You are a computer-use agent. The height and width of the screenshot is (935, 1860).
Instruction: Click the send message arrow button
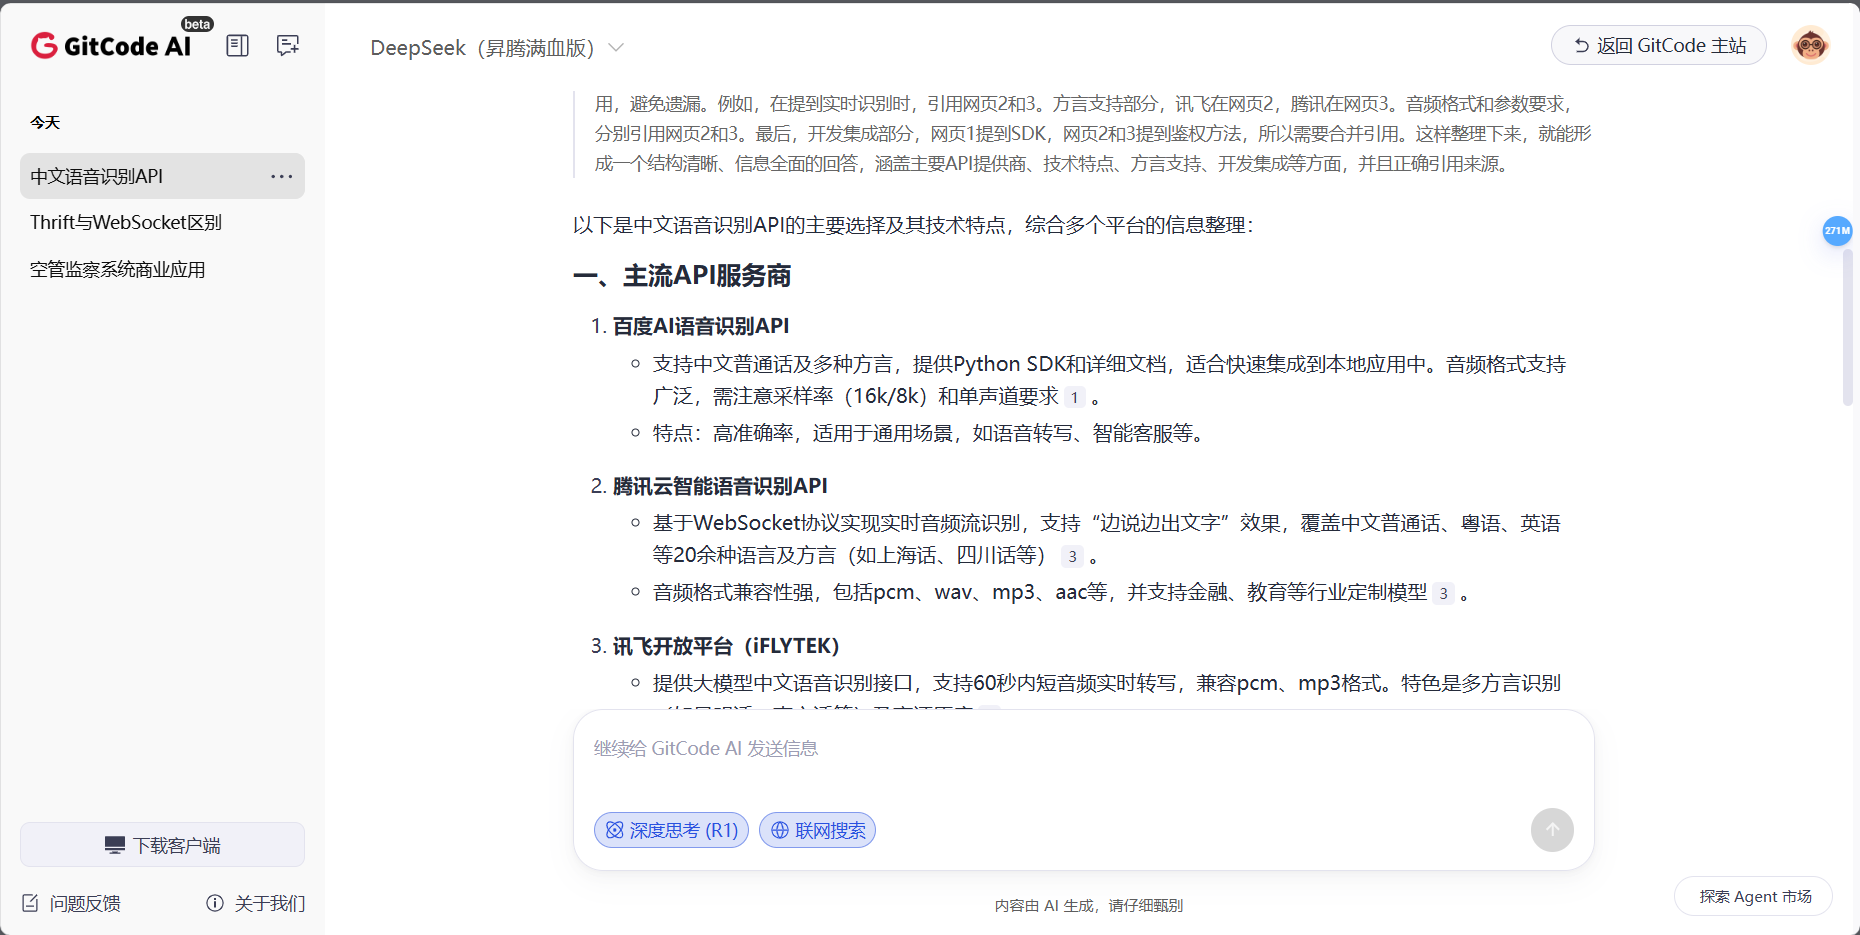[1552, 830]
